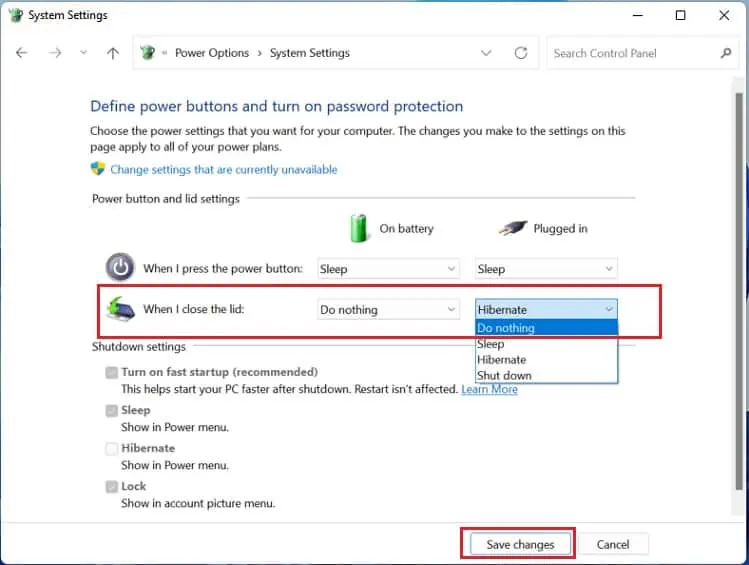Click the search magnifier icon
Screen dimensions: 749x565
[x=725, y=54]
